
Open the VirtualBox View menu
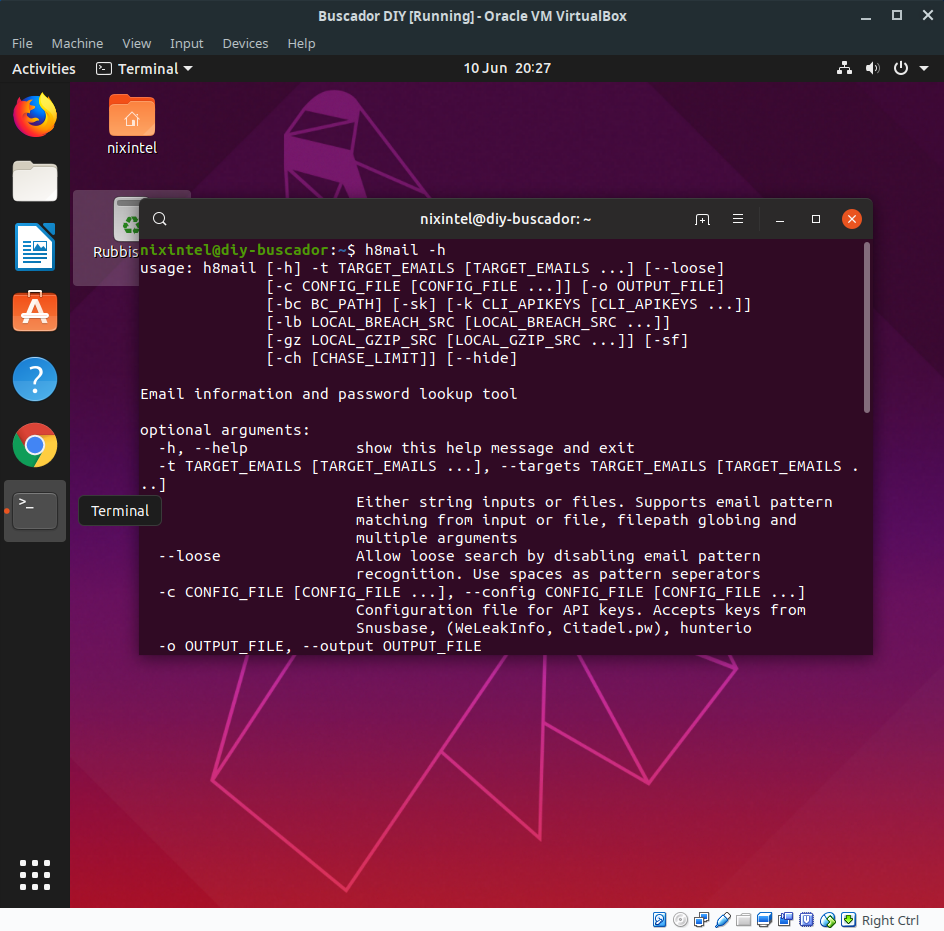click(x=137, y=43)
